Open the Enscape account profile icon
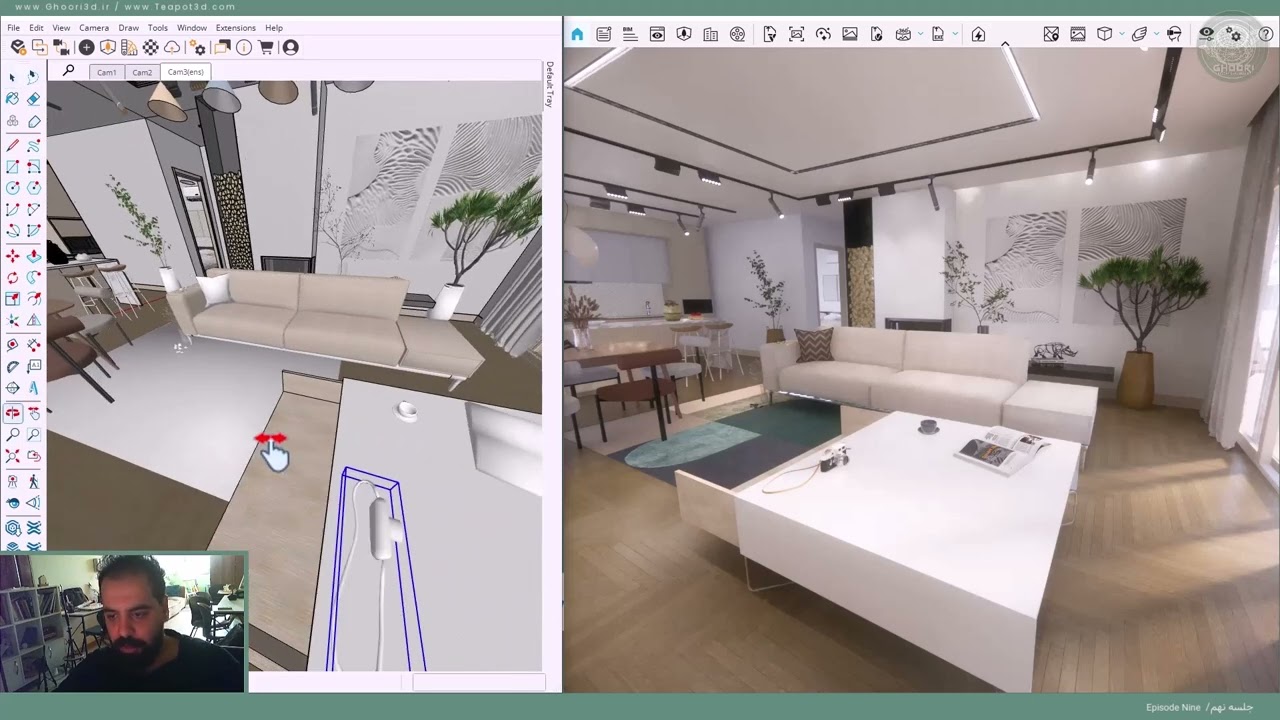 290,47
